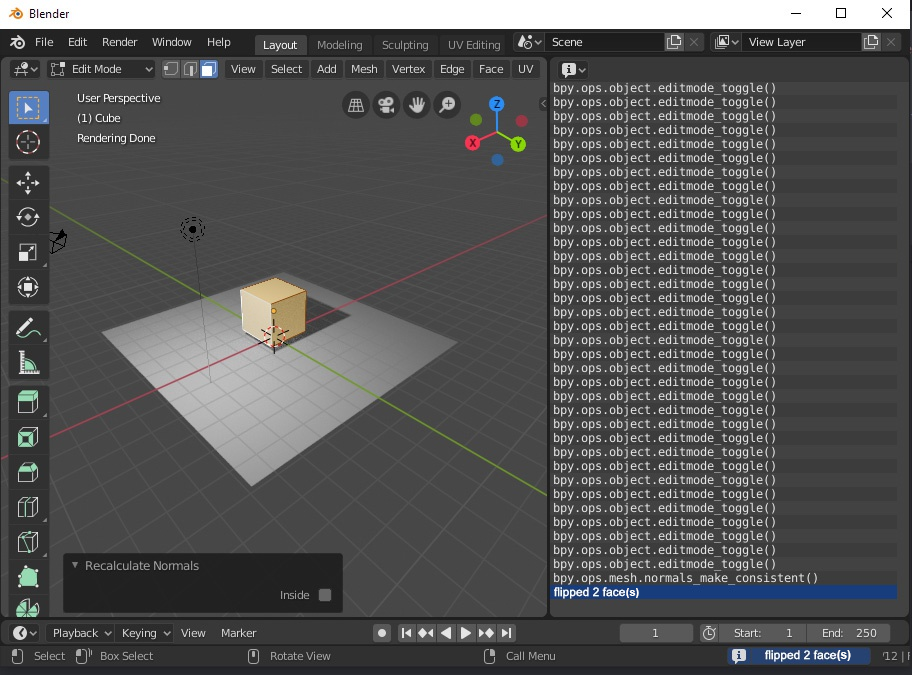Open the Edit Mode dropdown
Viewport: 912px width, 675px height.
pyautogui.click(x=101, y=69)
